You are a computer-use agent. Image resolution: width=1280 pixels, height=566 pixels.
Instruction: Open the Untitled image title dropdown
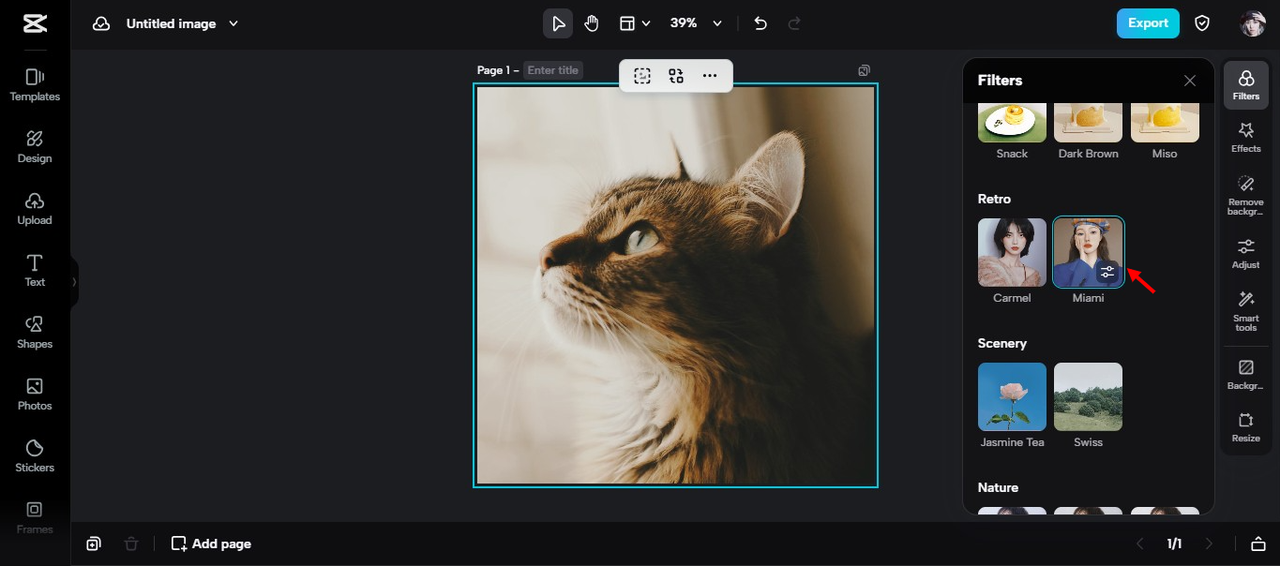pyautogui.click(x=182, y=23)
